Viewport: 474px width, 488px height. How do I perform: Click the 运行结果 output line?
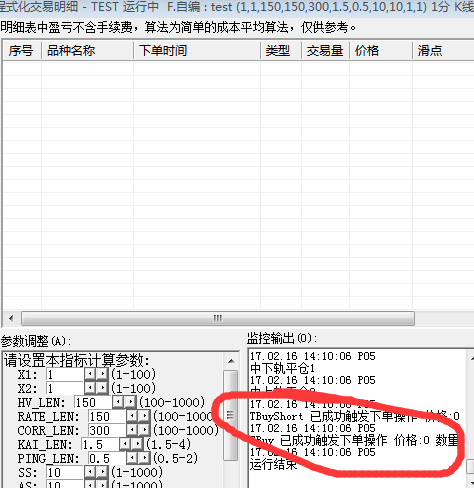coord(273,464)
